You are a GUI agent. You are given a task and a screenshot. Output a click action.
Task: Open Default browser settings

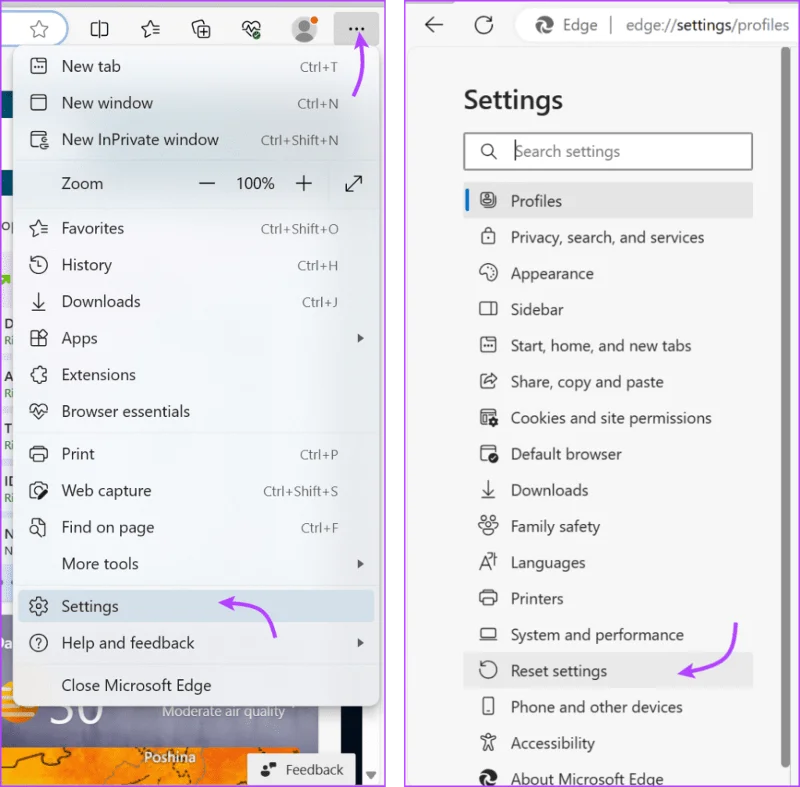[x=608, y=454]
